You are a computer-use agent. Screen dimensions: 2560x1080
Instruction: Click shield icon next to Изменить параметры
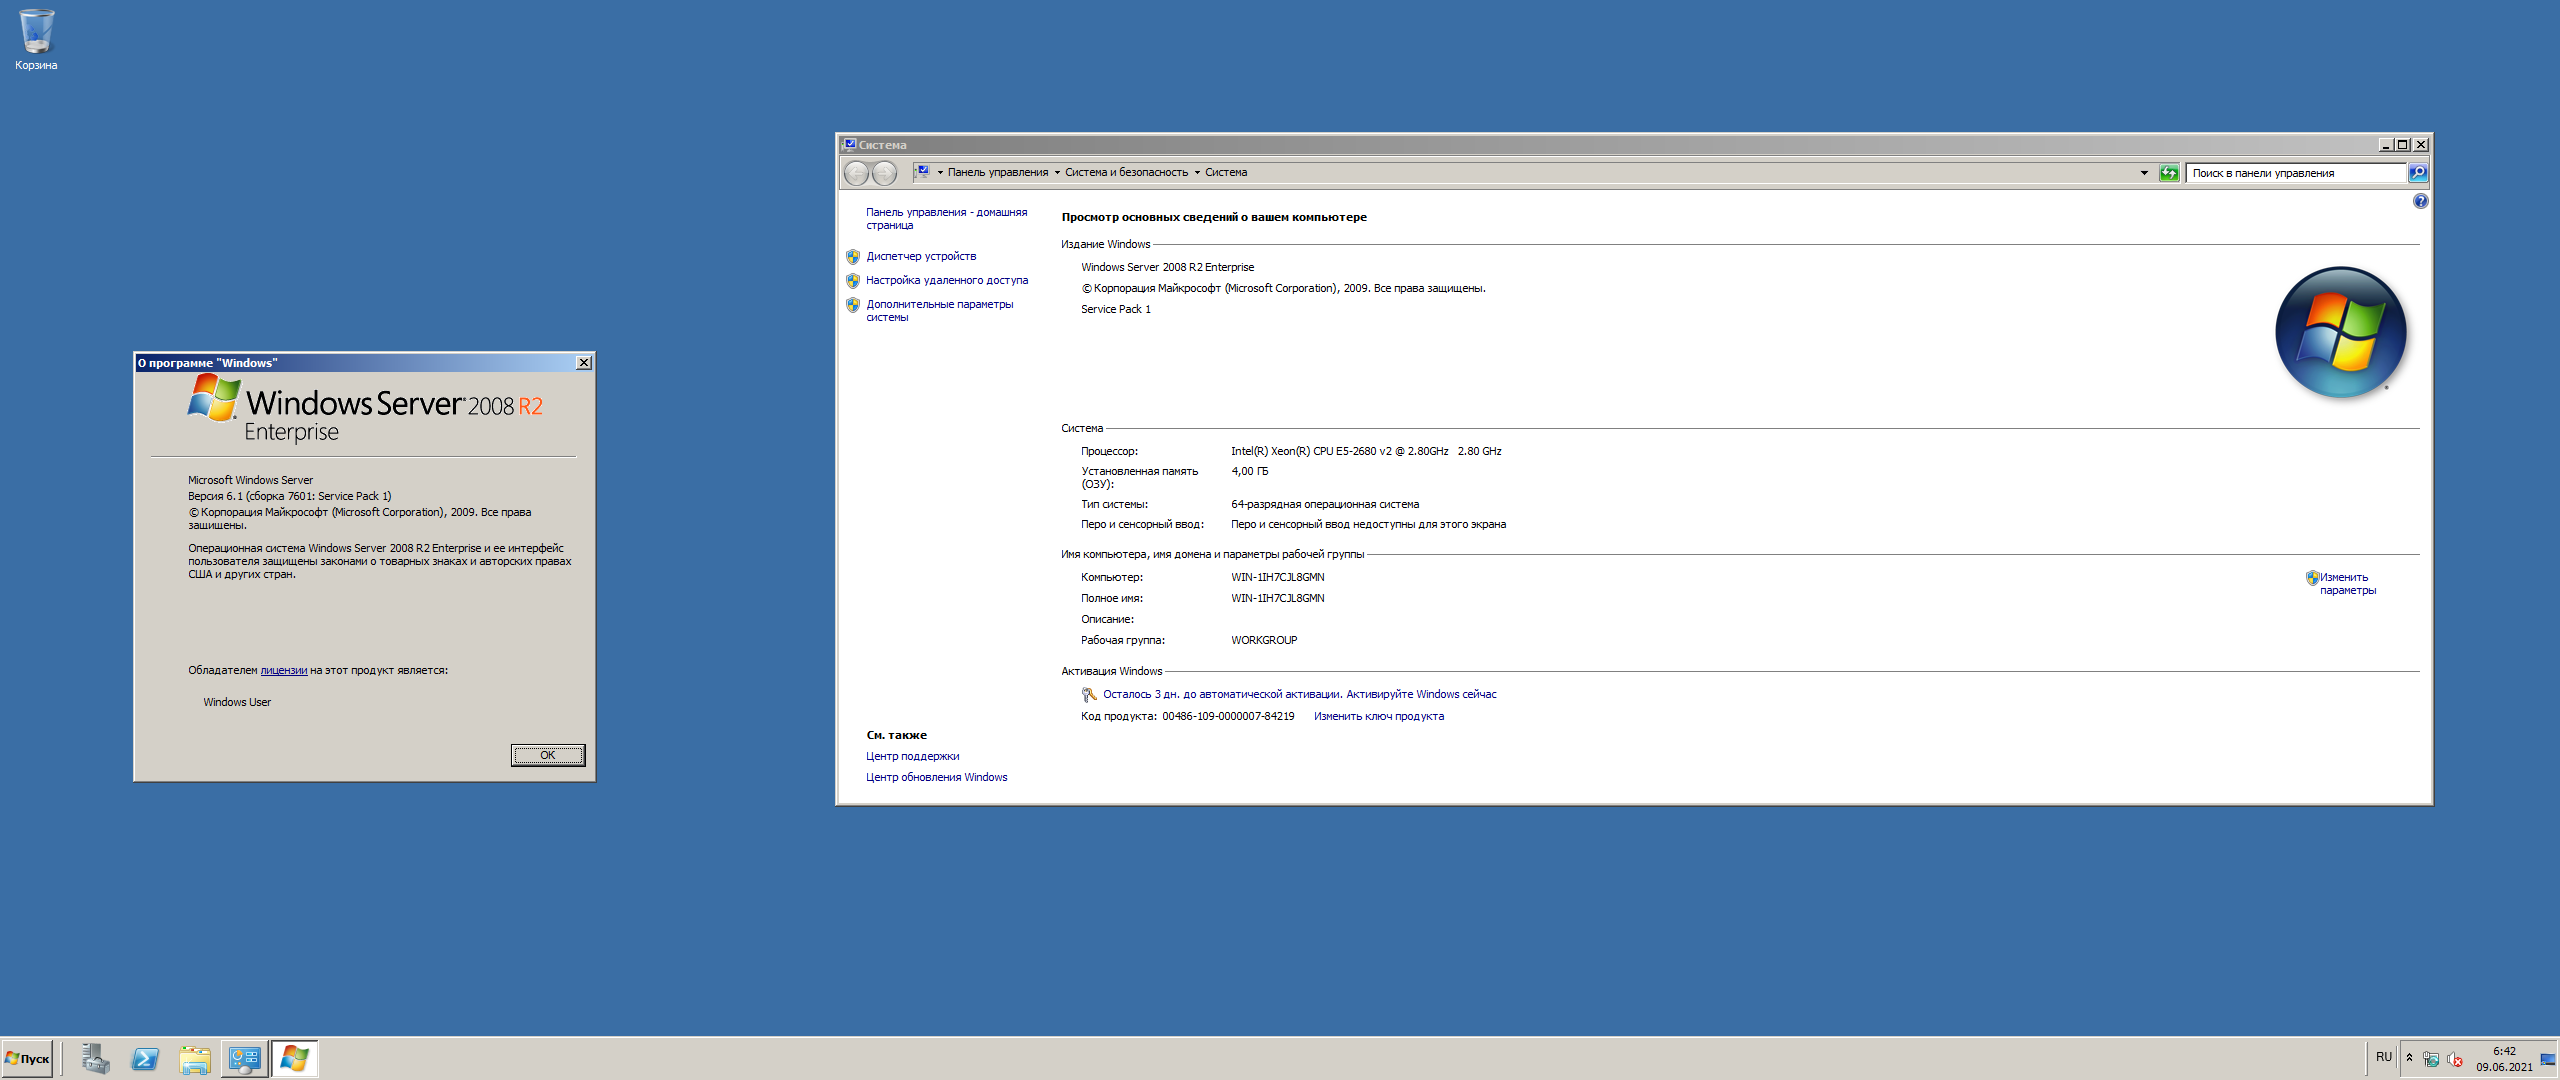coord(2312,578)
